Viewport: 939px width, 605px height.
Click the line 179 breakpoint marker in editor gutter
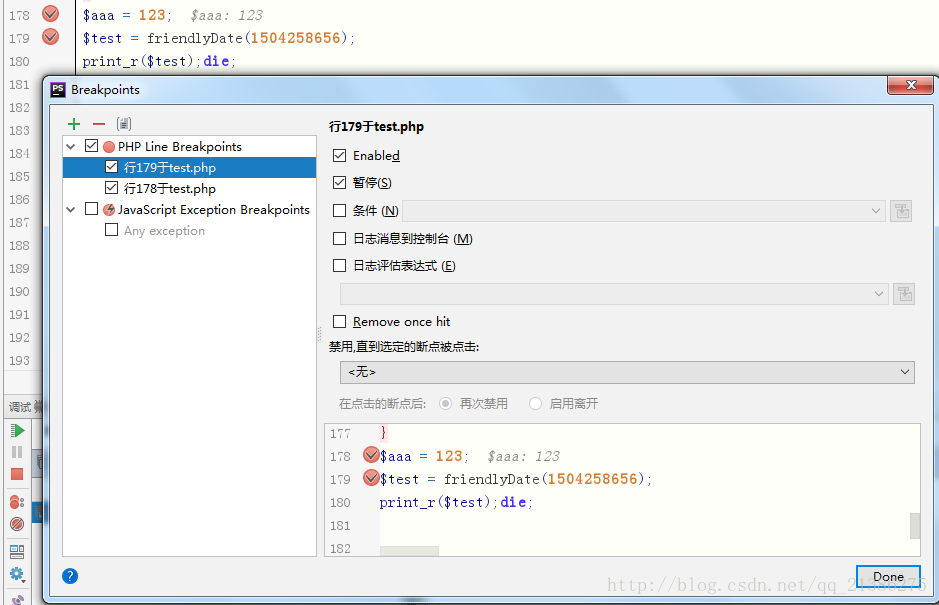pos(50,37)
